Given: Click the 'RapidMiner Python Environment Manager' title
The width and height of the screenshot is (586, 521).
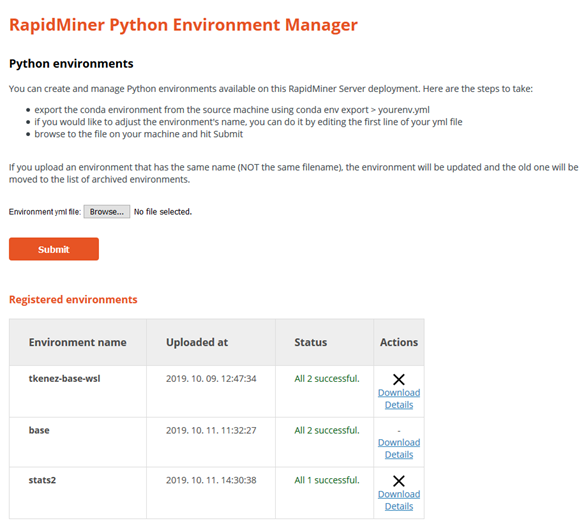Looking at the screenshot, I should 183,25.
